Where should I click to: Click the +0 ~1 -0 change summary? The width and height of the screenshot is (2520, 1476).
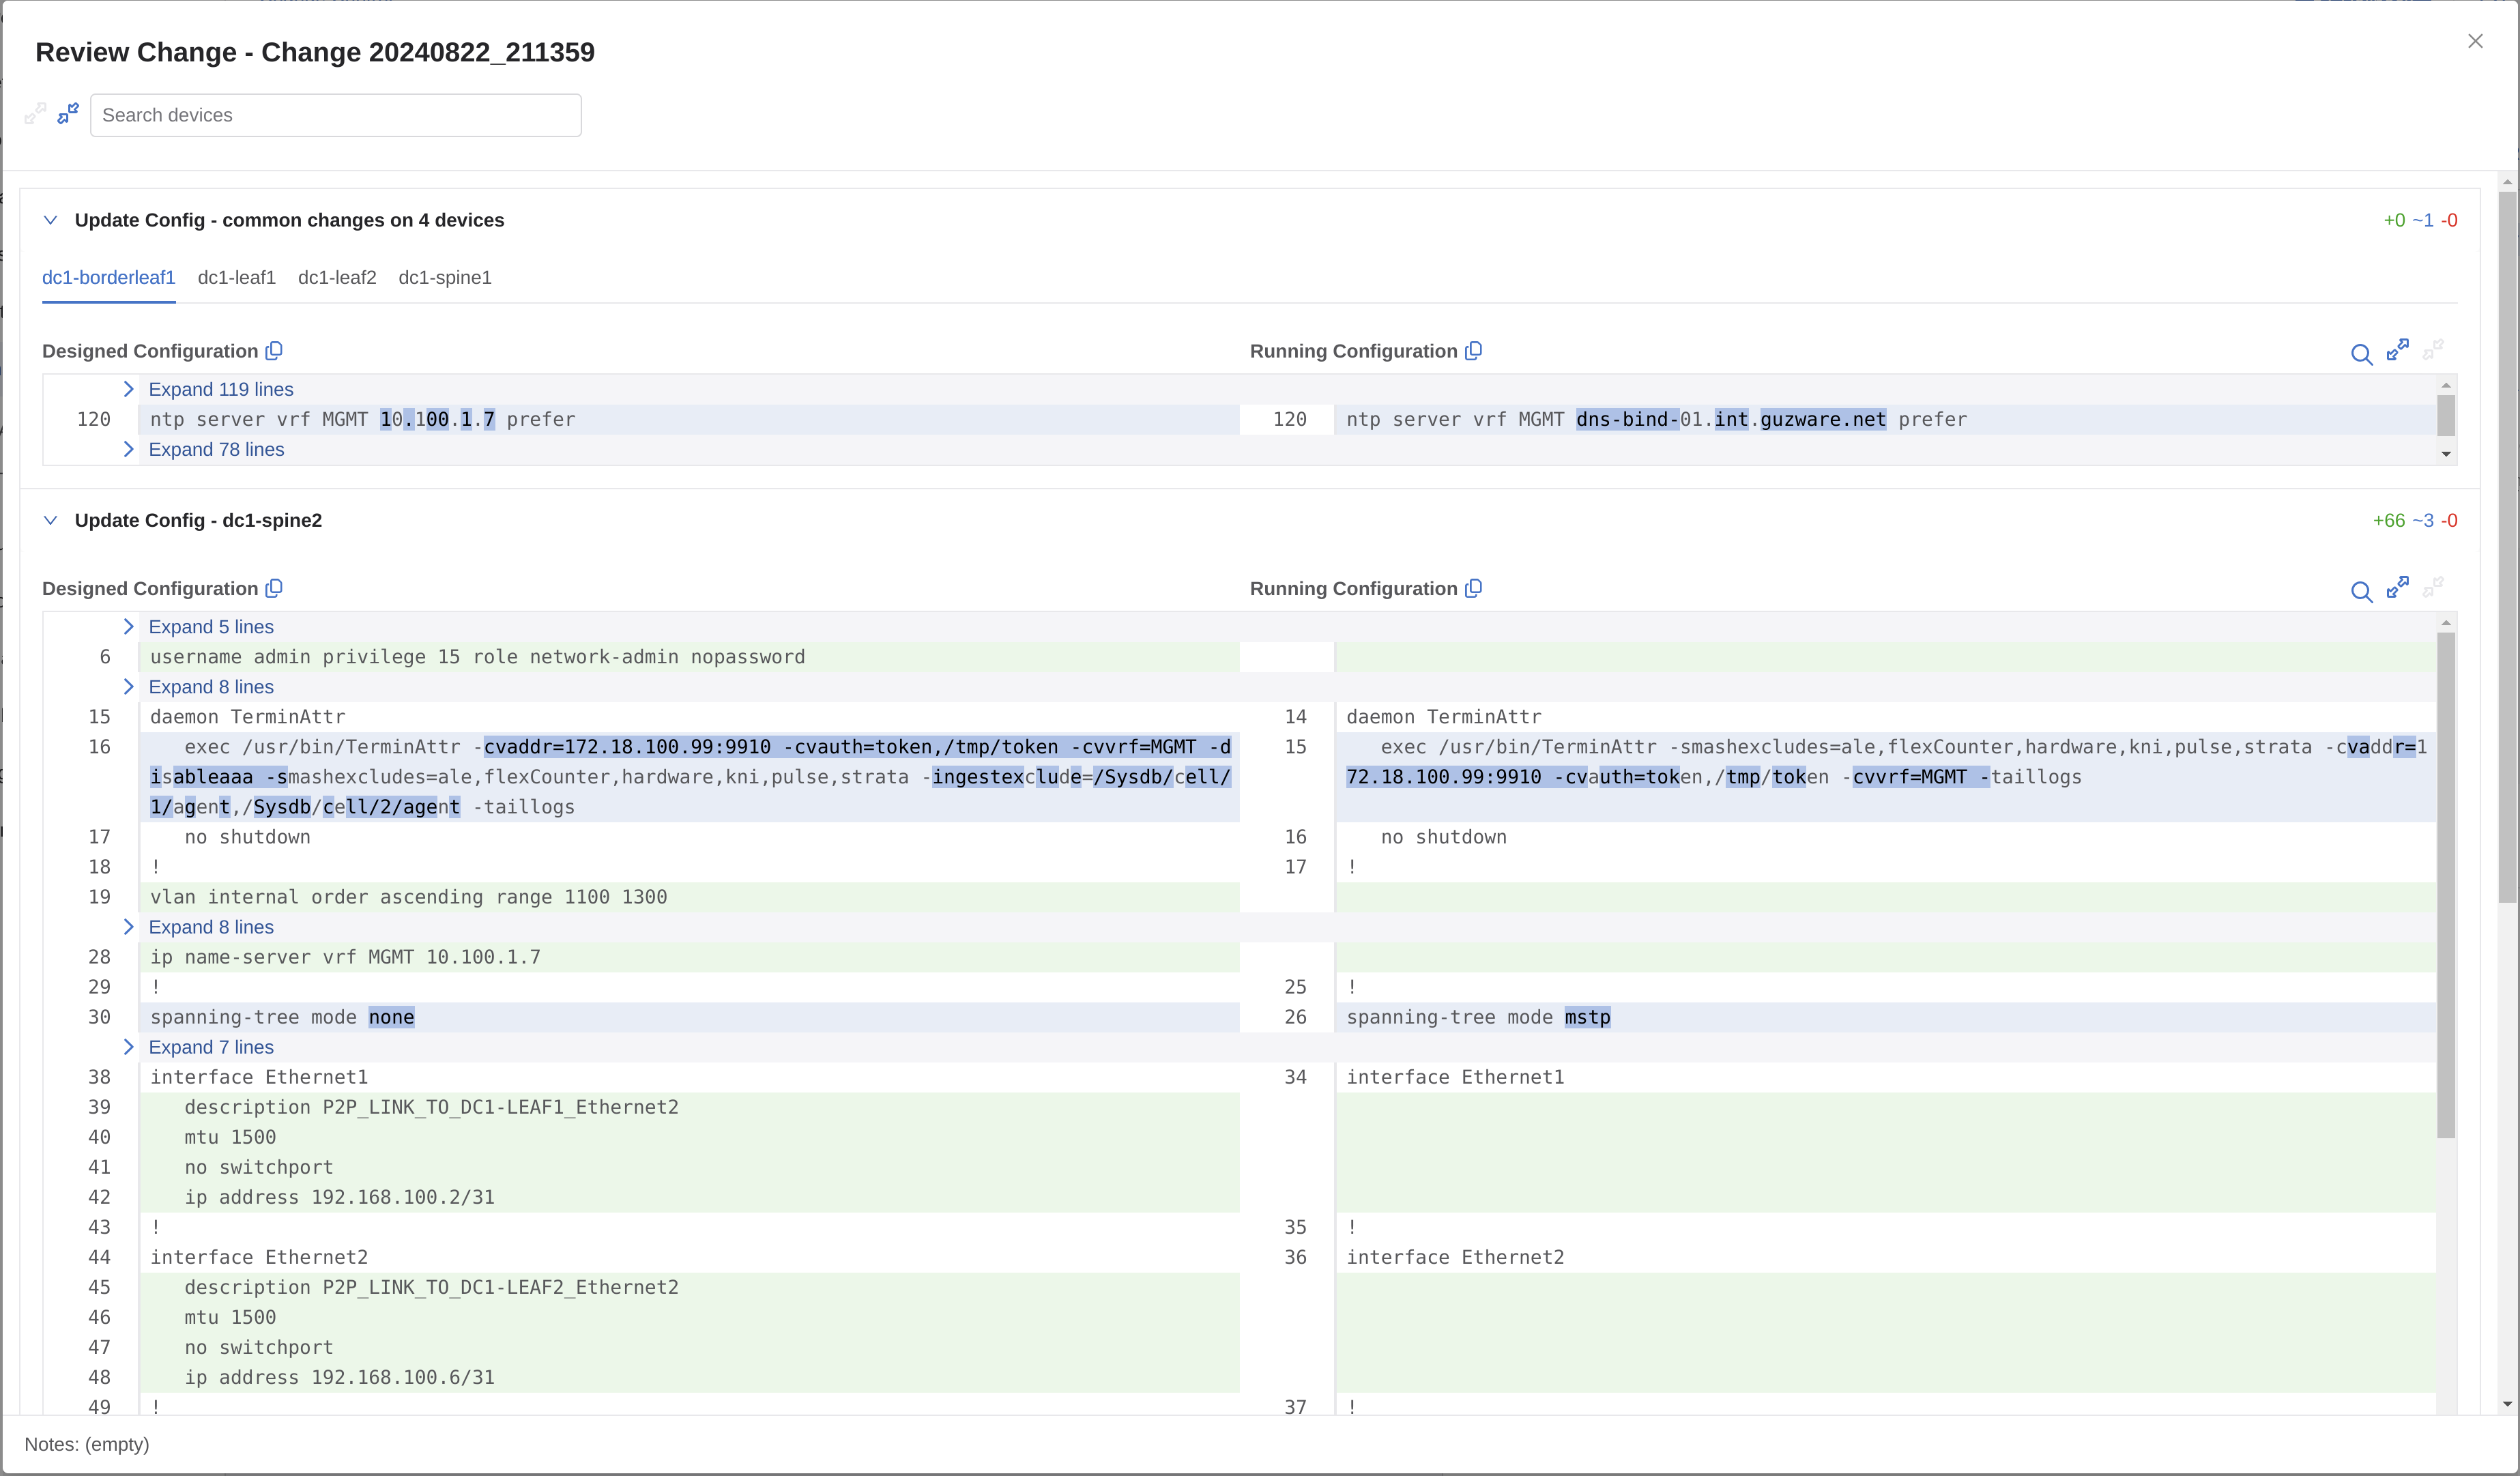point(2420,221)
